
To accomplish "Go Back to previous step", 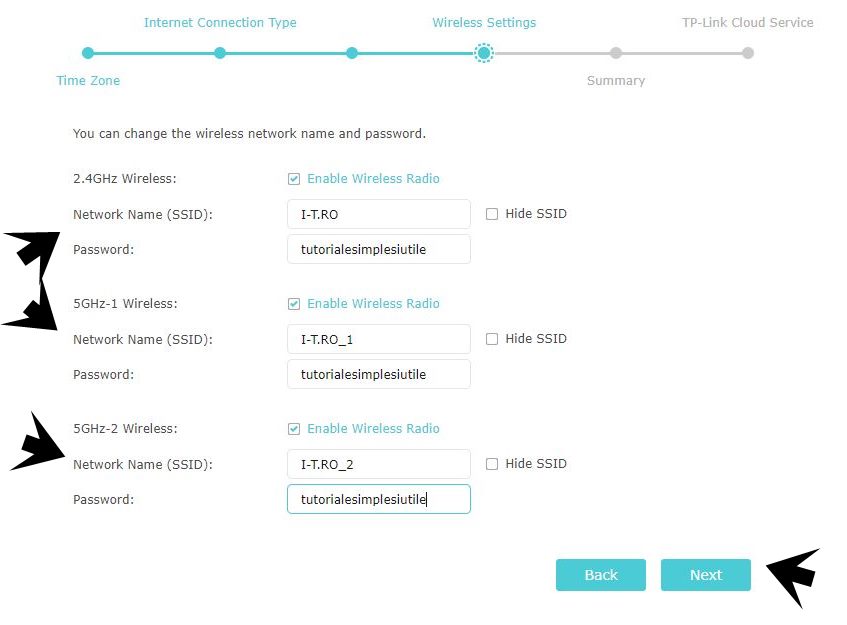I will [601, 575].
